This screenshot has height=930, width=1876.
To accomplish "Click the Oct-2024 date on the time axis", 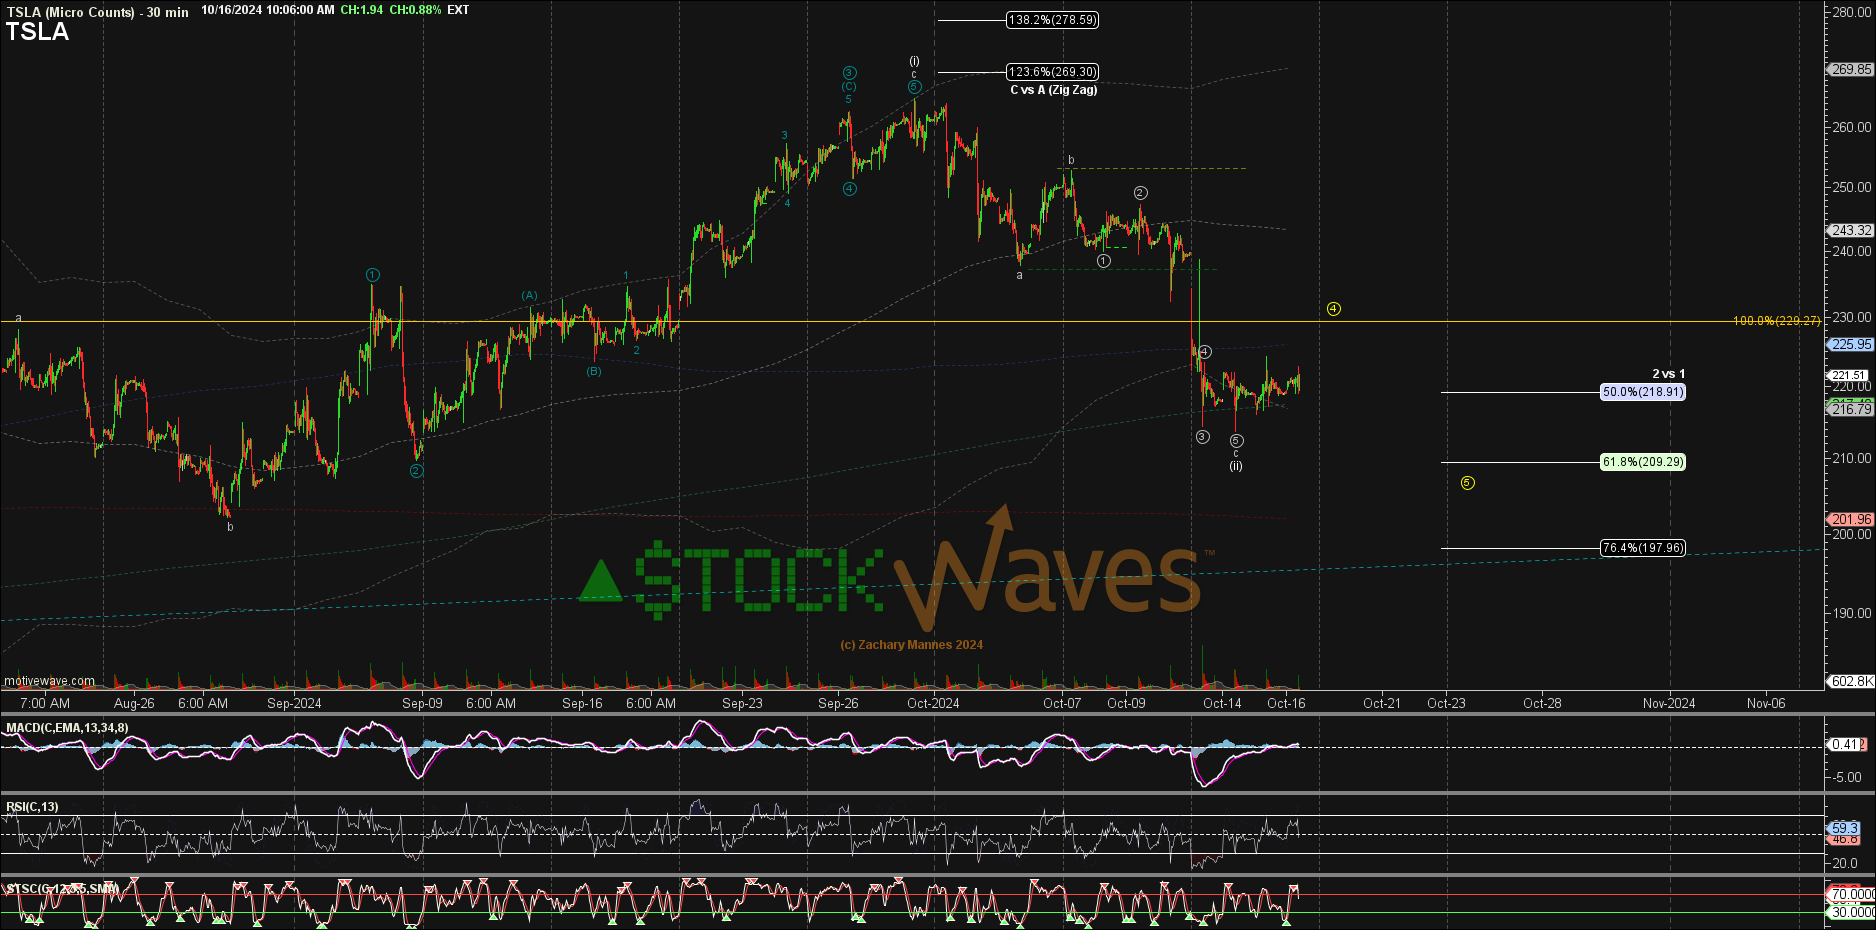I will [x=933, y=703].
